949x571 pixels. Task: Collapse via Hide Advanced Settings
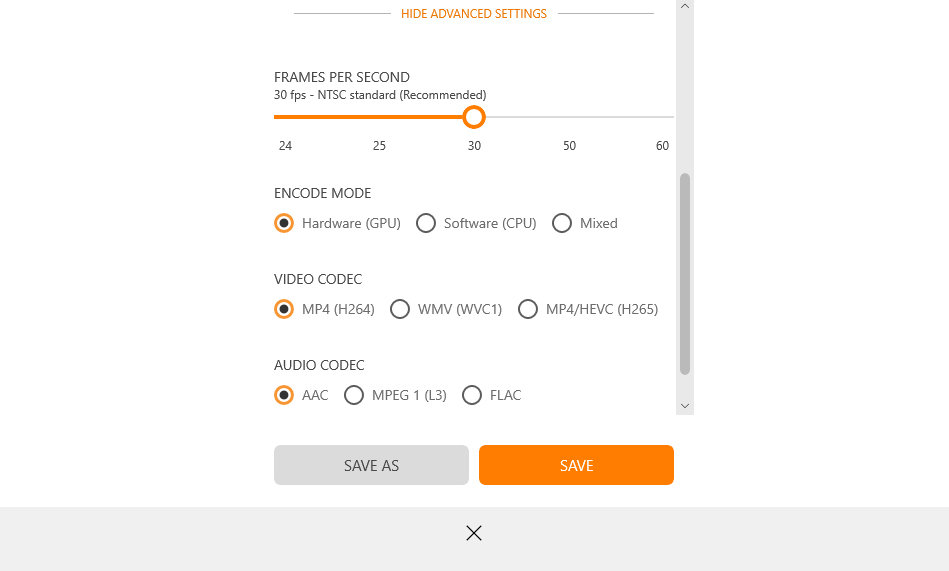pyautogui.click(x=474, y=13)
